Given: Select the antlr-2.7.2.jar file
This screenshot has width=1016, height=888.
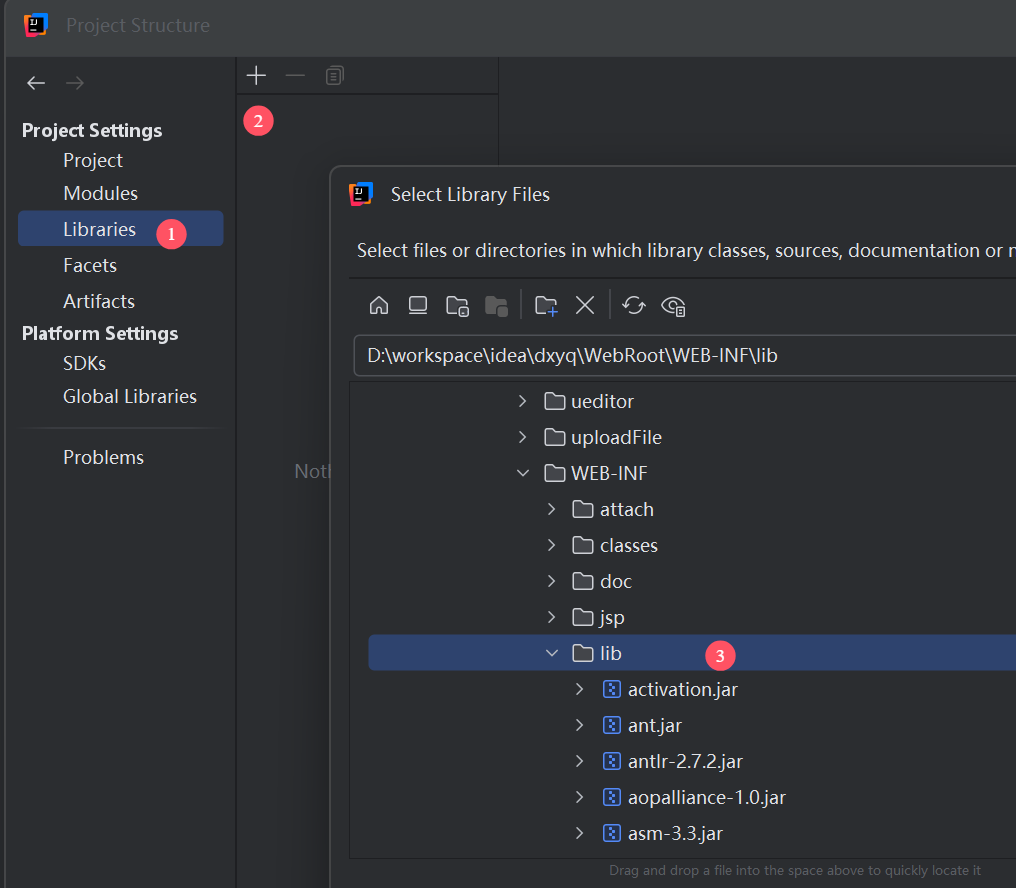Looking at the screenshot, I should 684,762.
